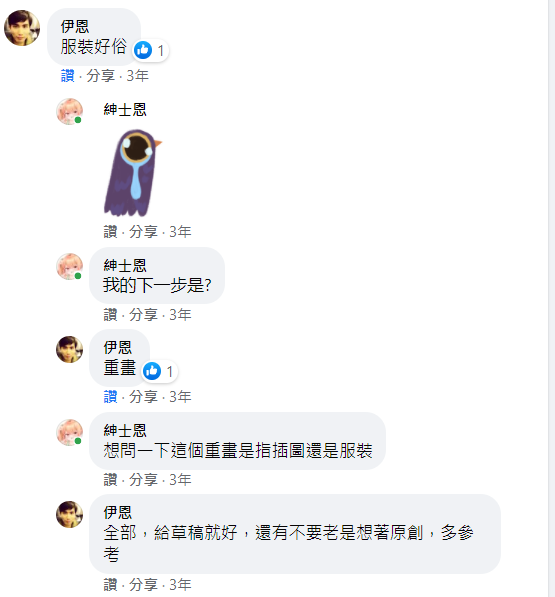This screenshot has width=555, height=597.
Task: Open 伊恩 avatar beside the 重畫 comment
Action: 70,349
